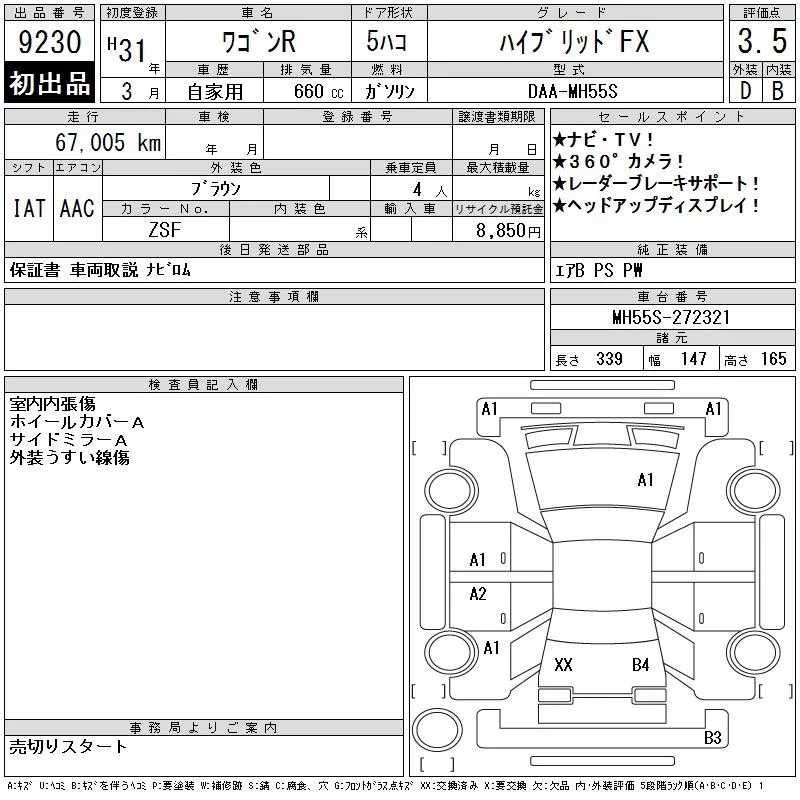Select the lot number 9230
Image resolution: width=800 pixels, height=800 pixels.
point(50,42)
